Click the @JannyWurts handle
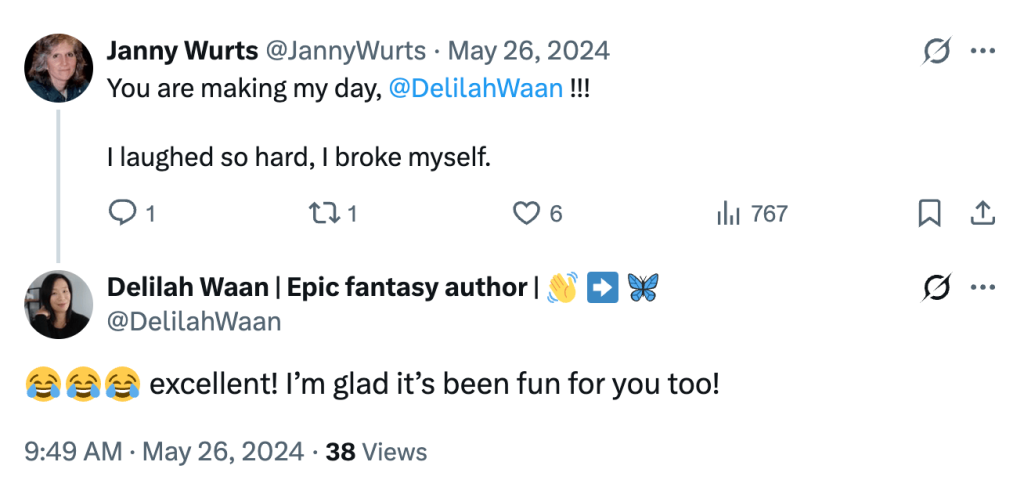 click(x=345, y=51)
